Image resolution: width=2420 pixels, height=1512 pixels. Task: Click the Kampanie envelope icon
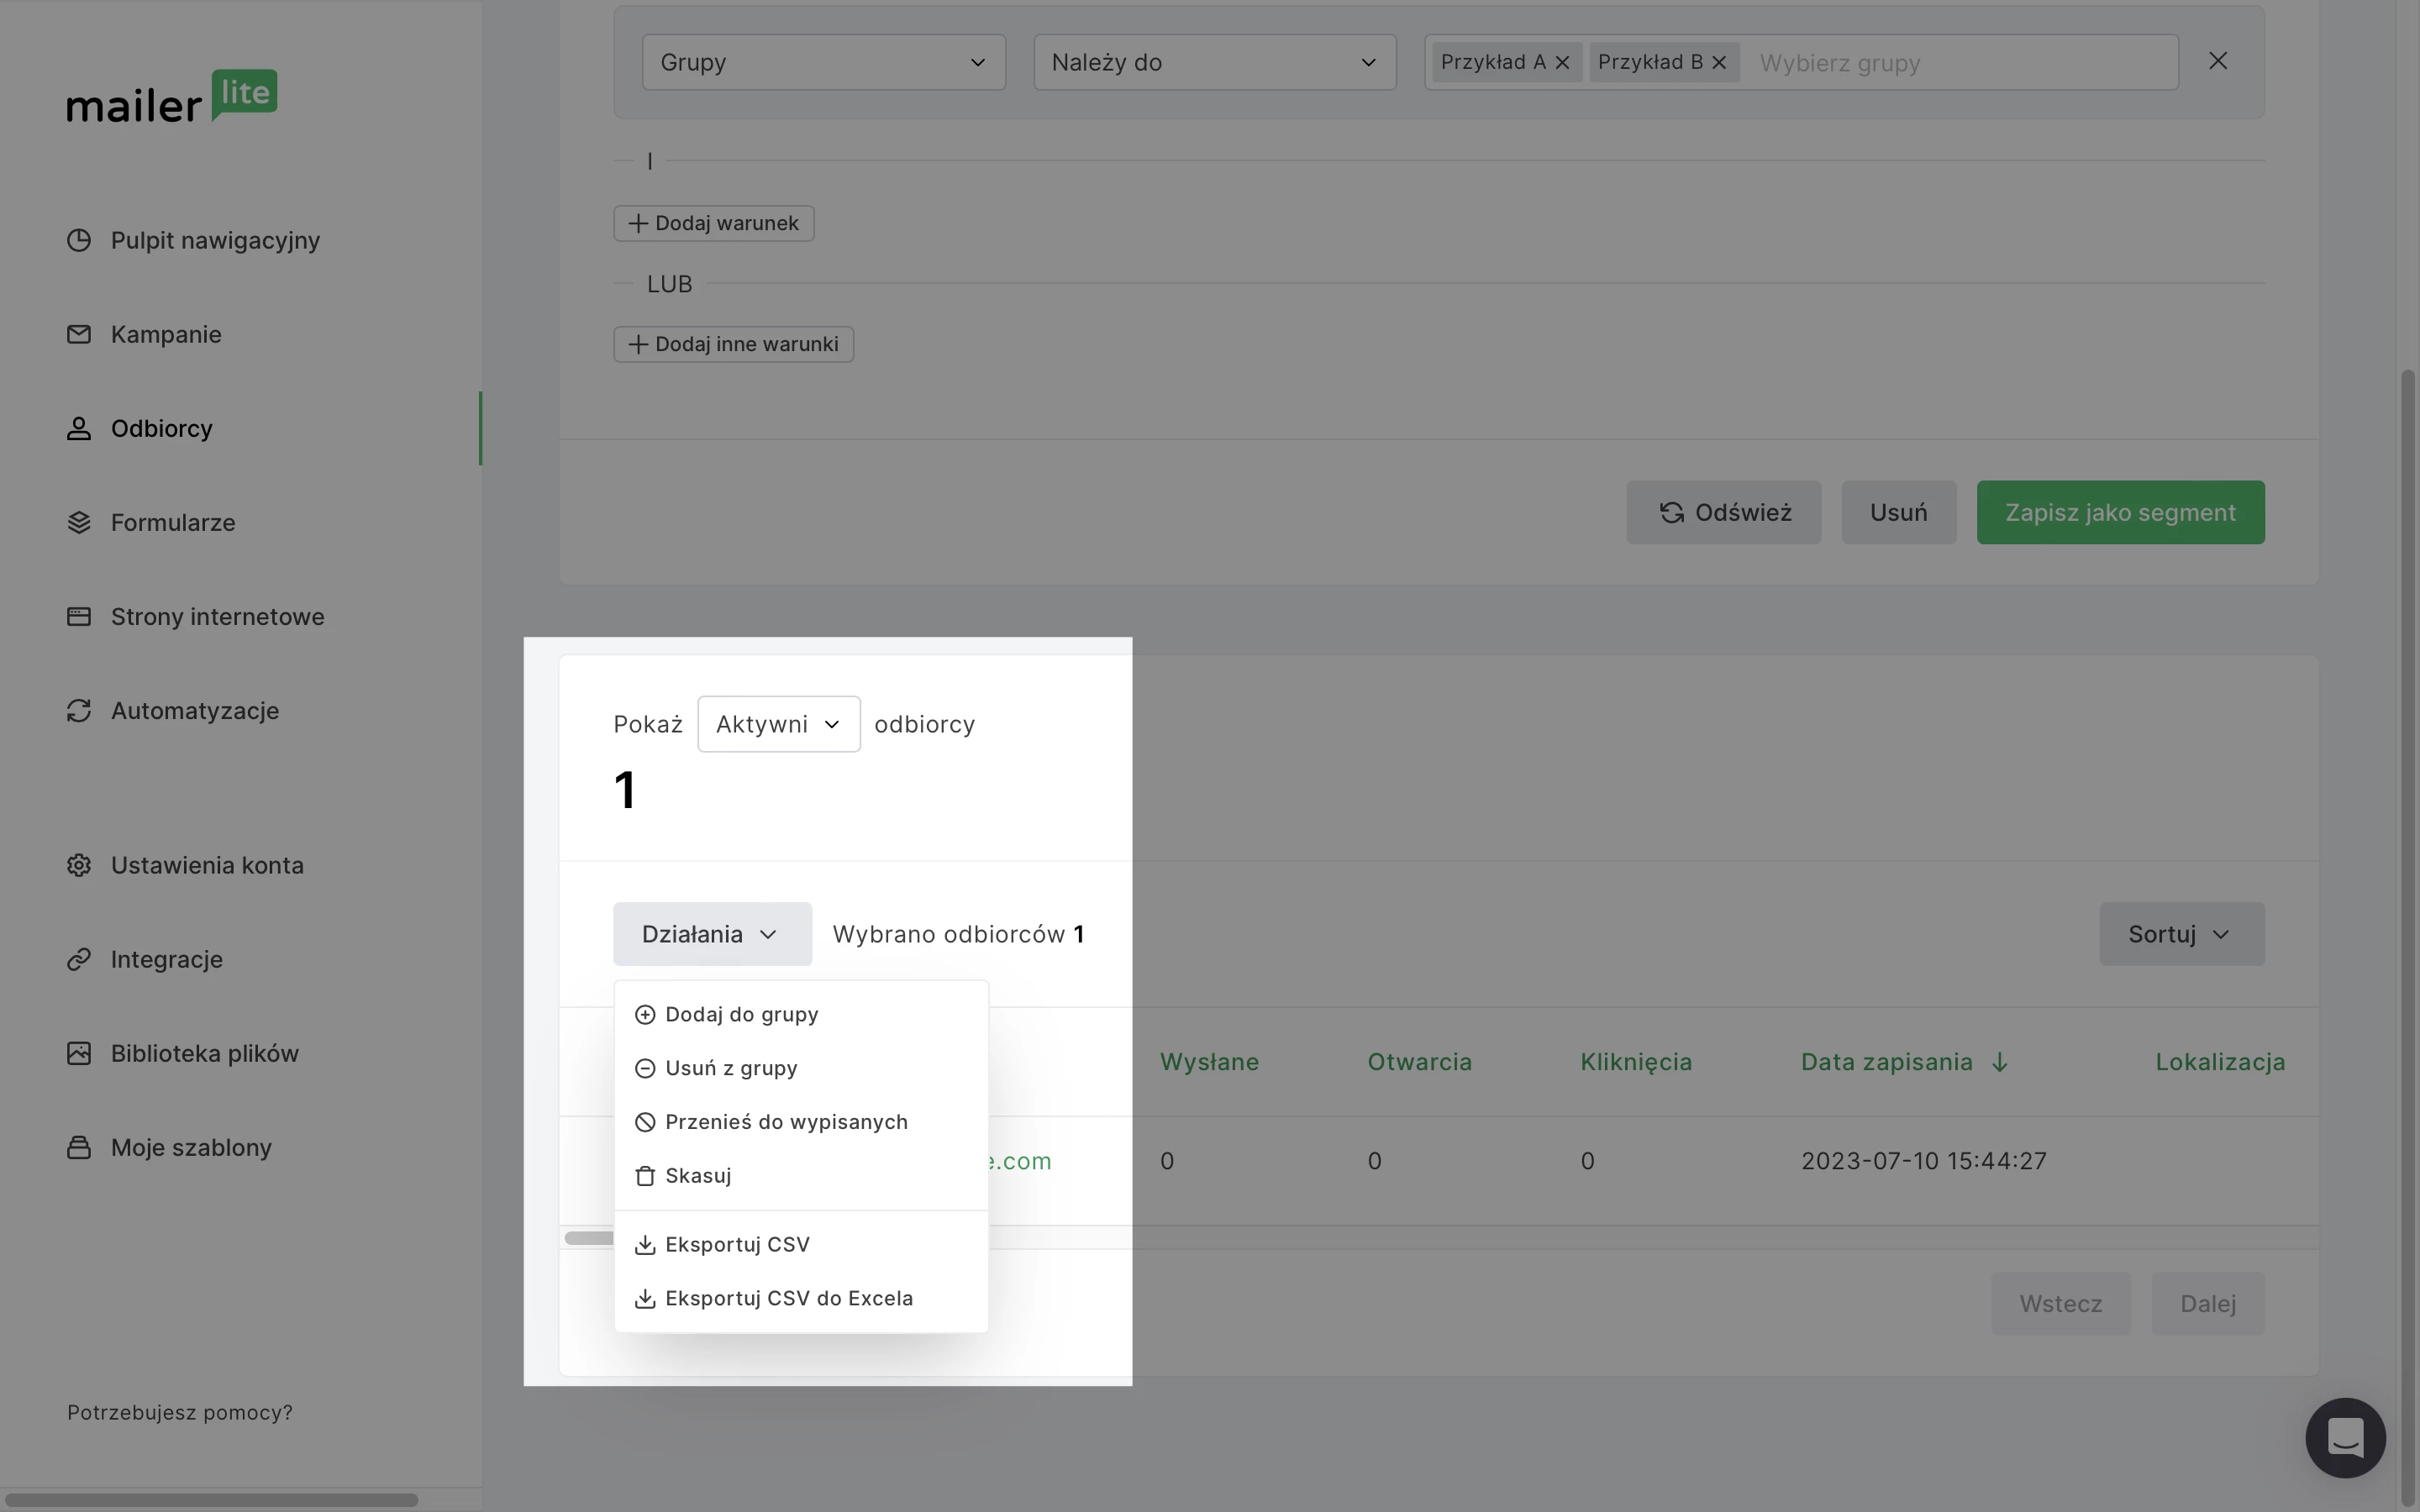(79, 334)
